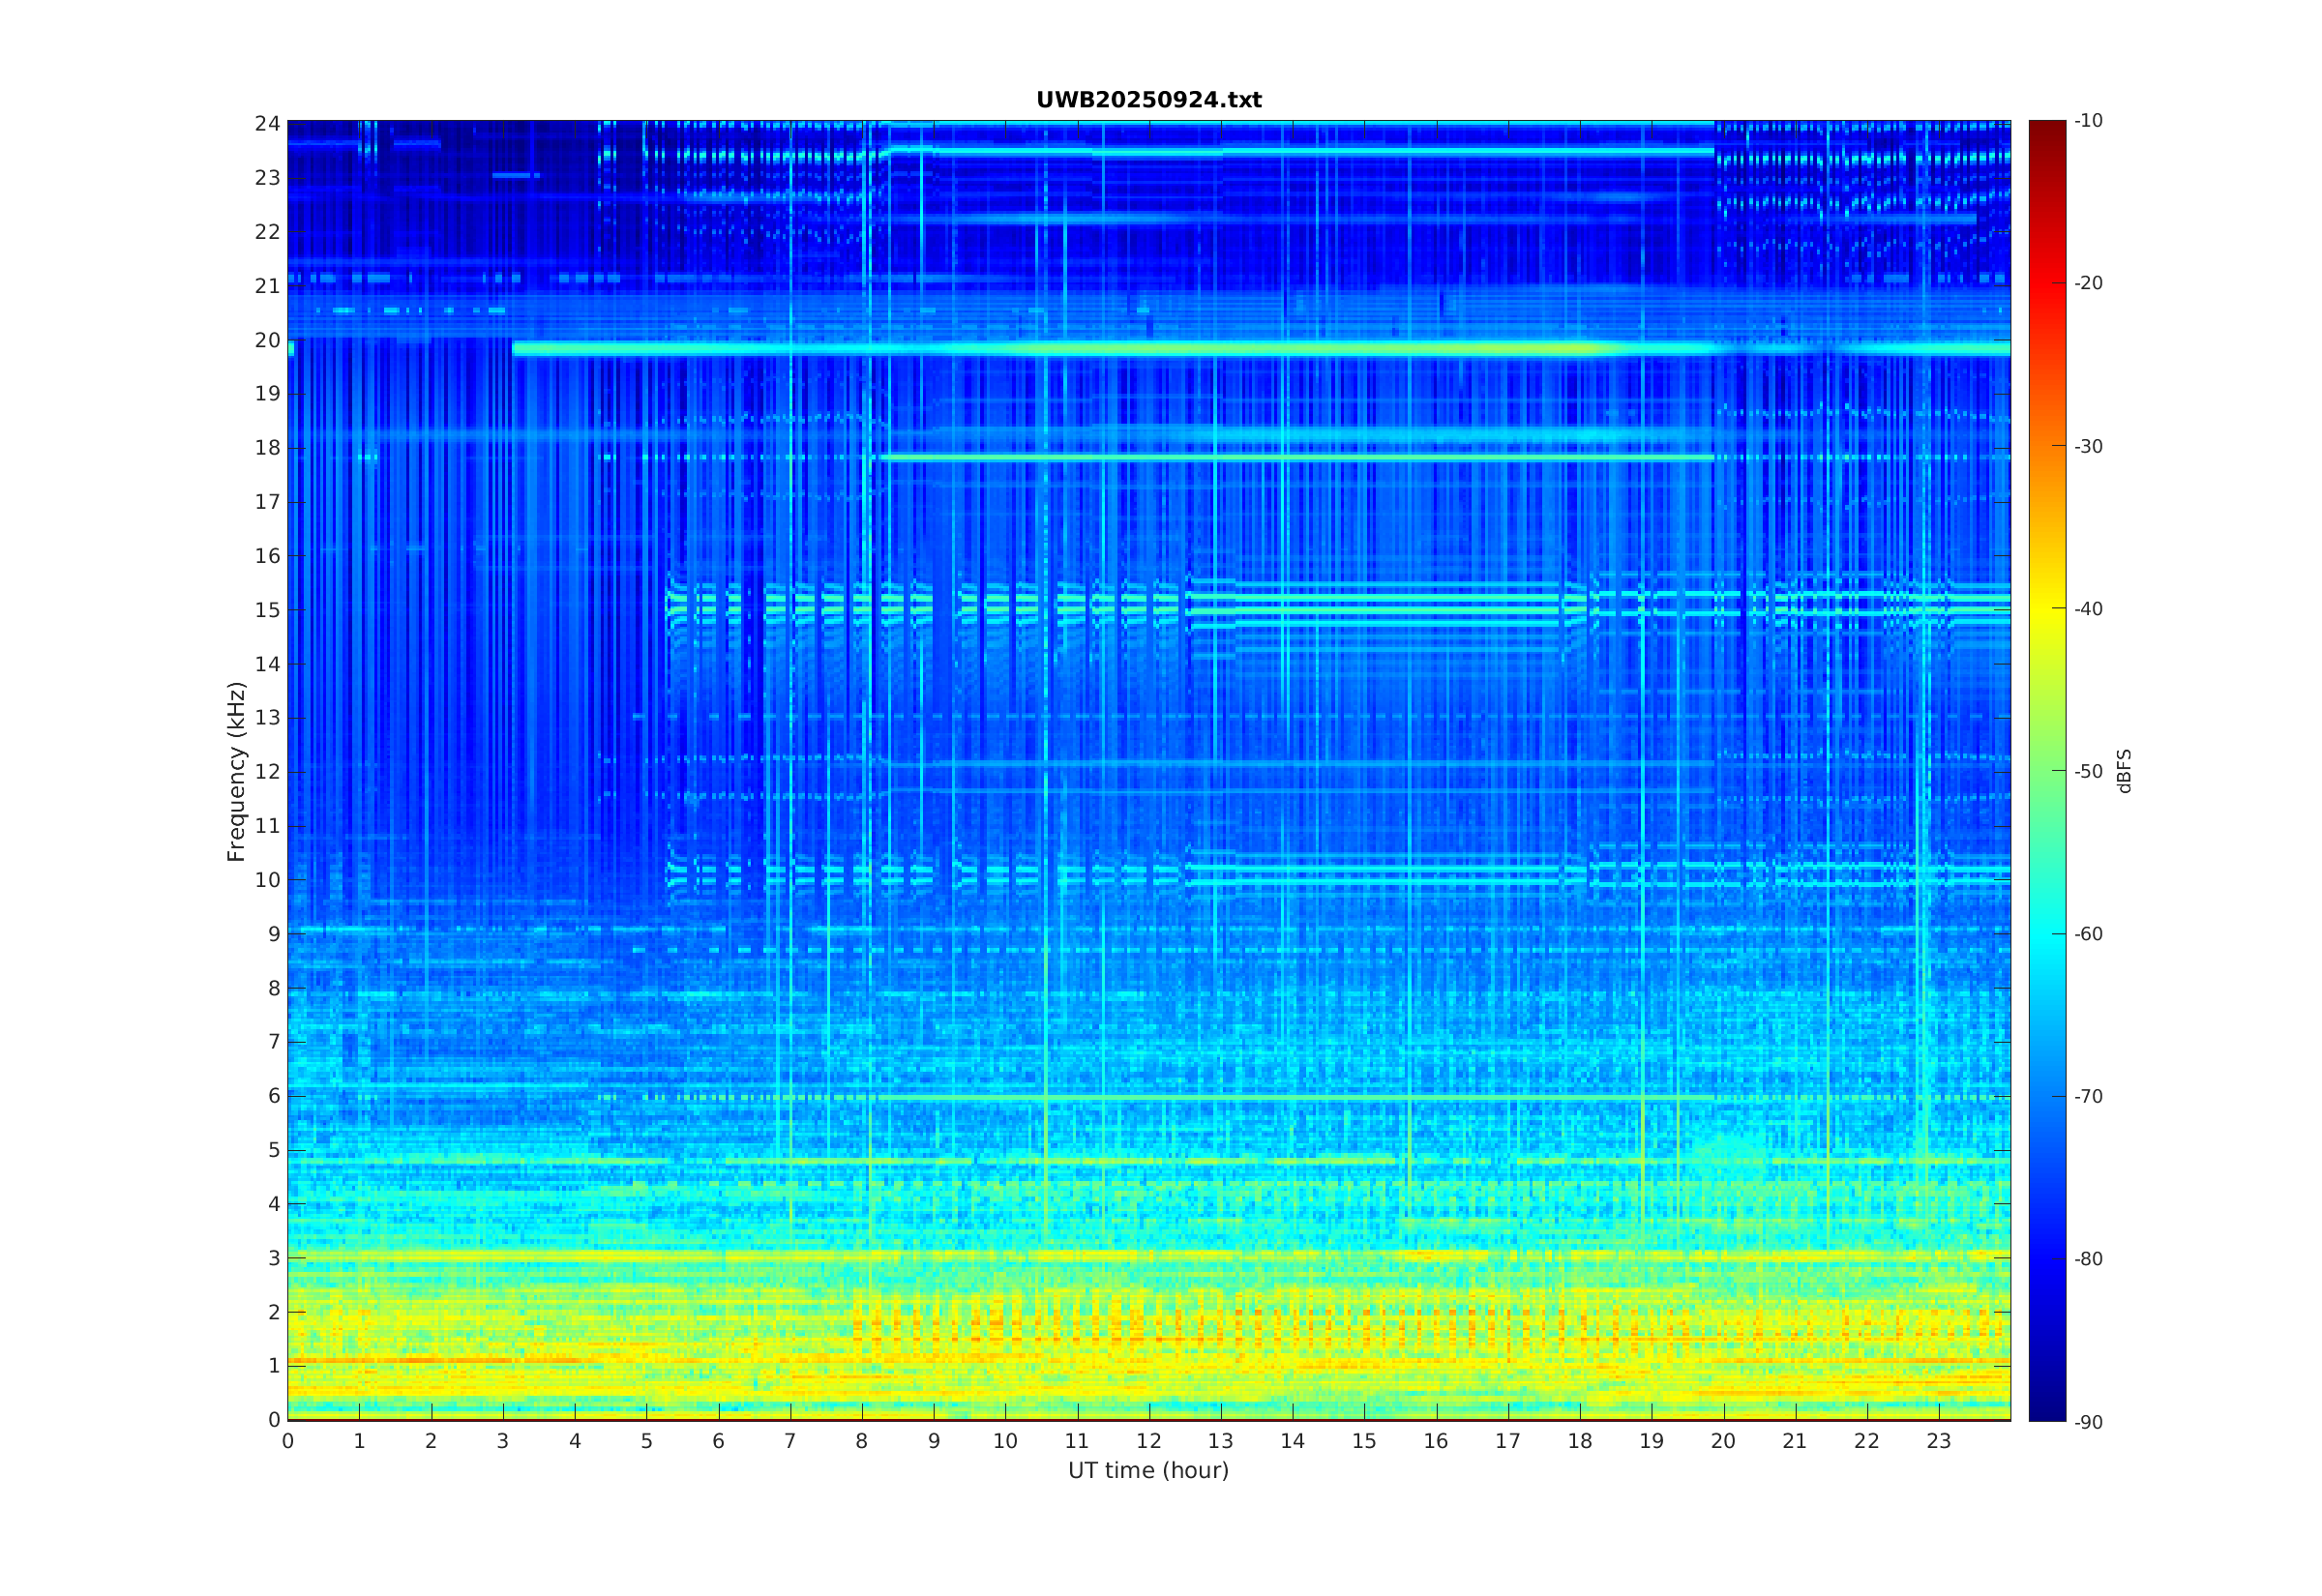Click the y-axis tick label 5

[x=273, y=1150]
